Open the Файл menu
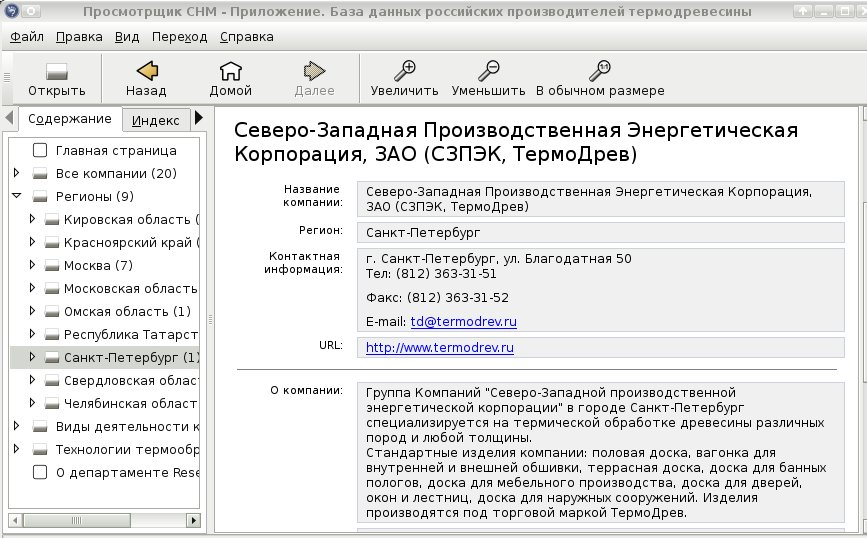Viewport: 867px width, 538px height. [x=27, y=37]
